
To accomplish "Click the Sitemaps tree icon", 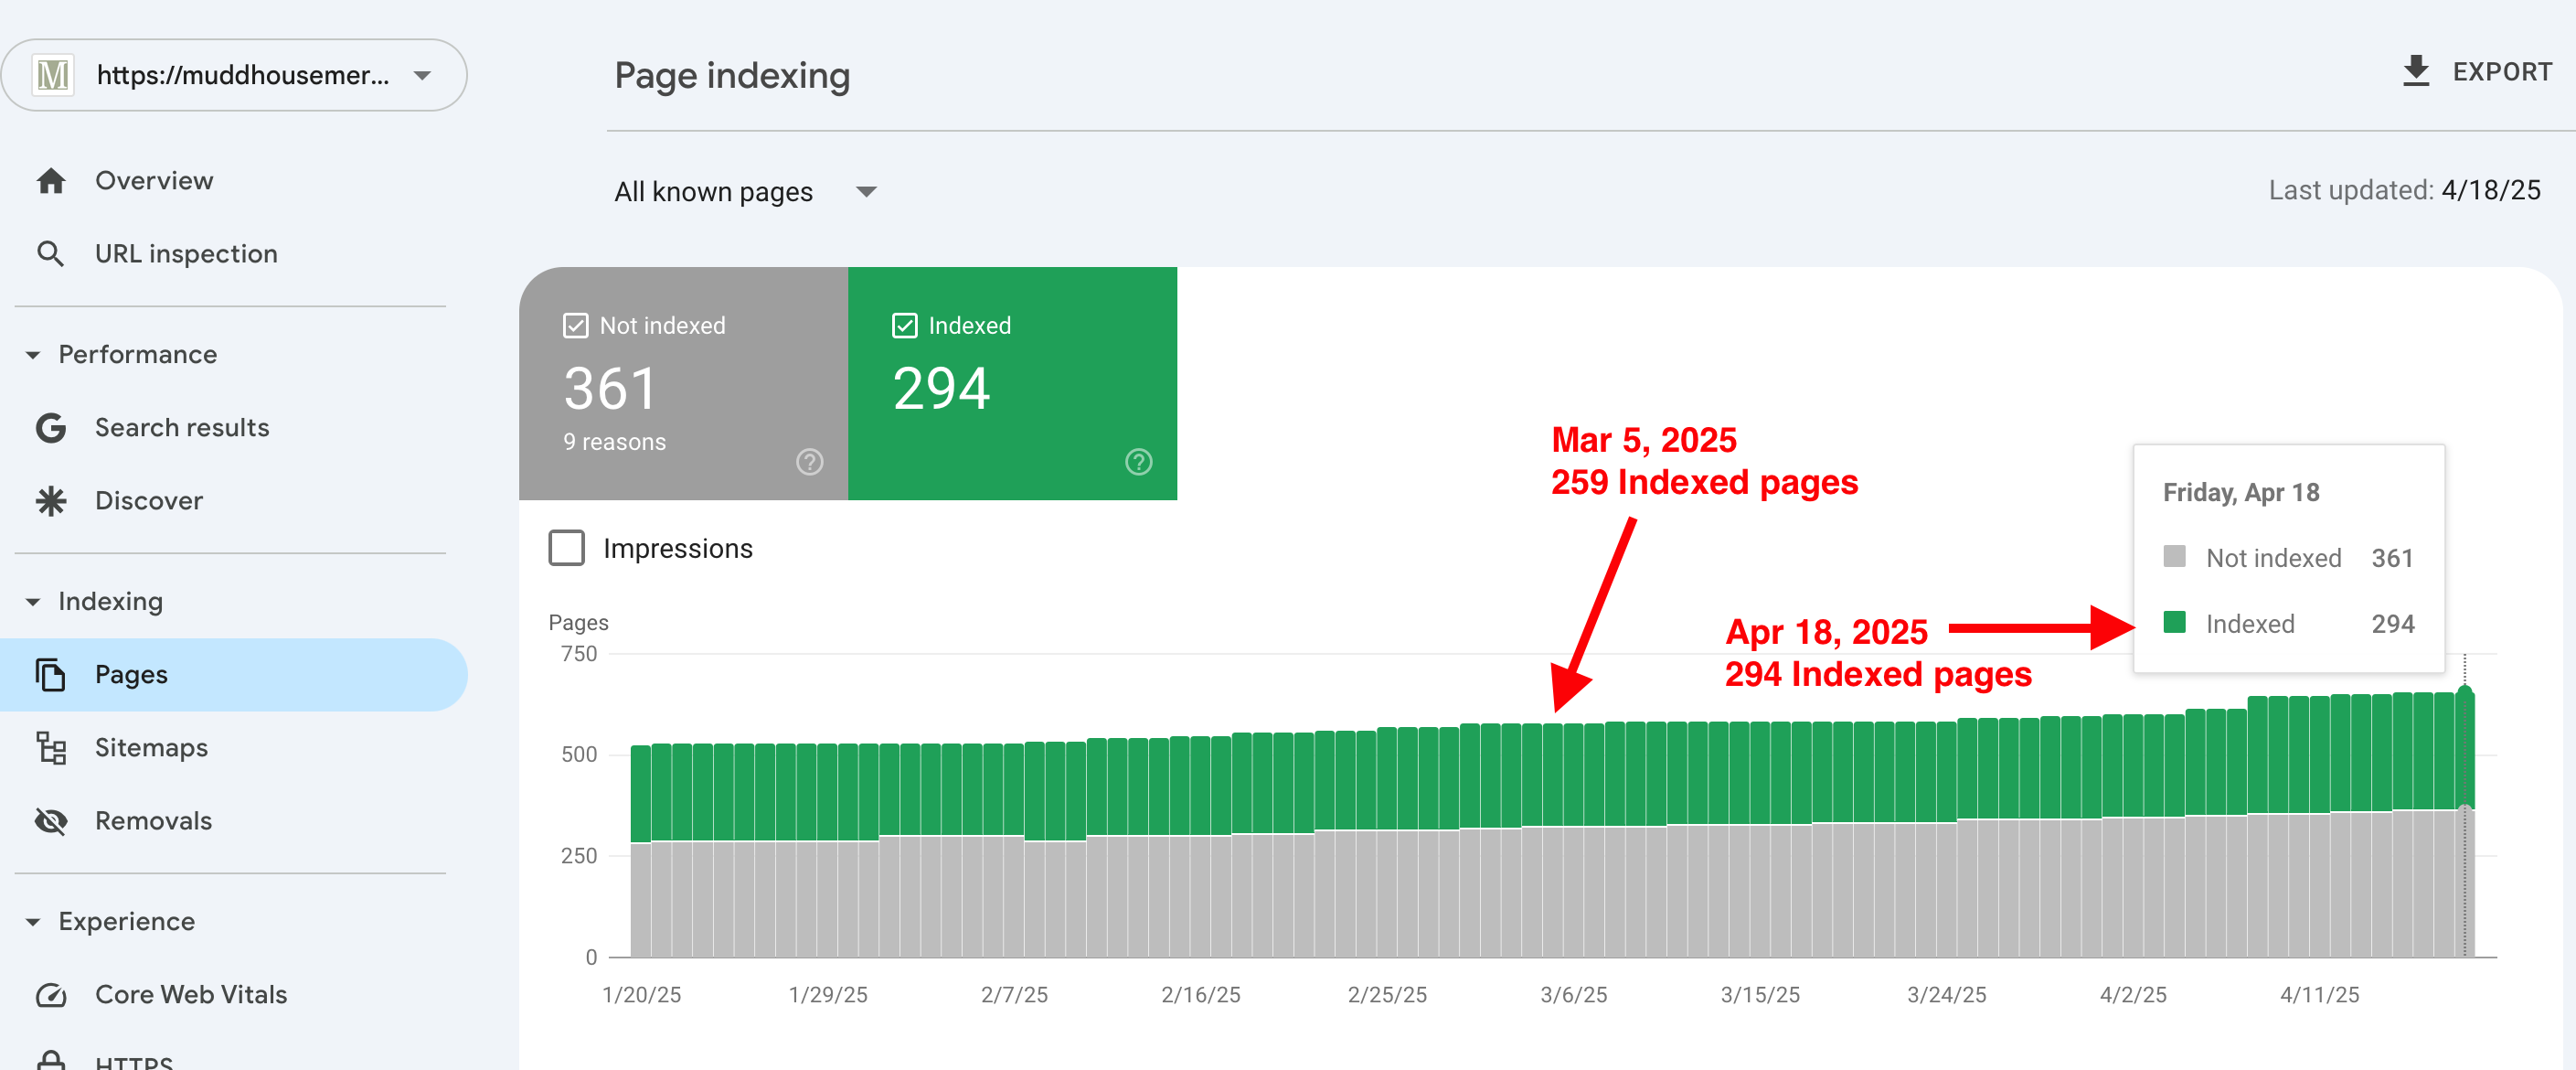I will 51,748.
